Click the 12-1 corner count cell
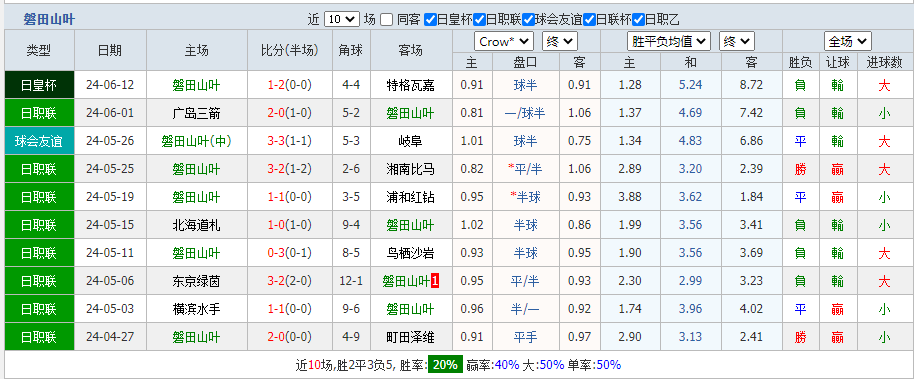Image resolution: width=914 pixels, height=379 pixels. [x=351, y=282]
